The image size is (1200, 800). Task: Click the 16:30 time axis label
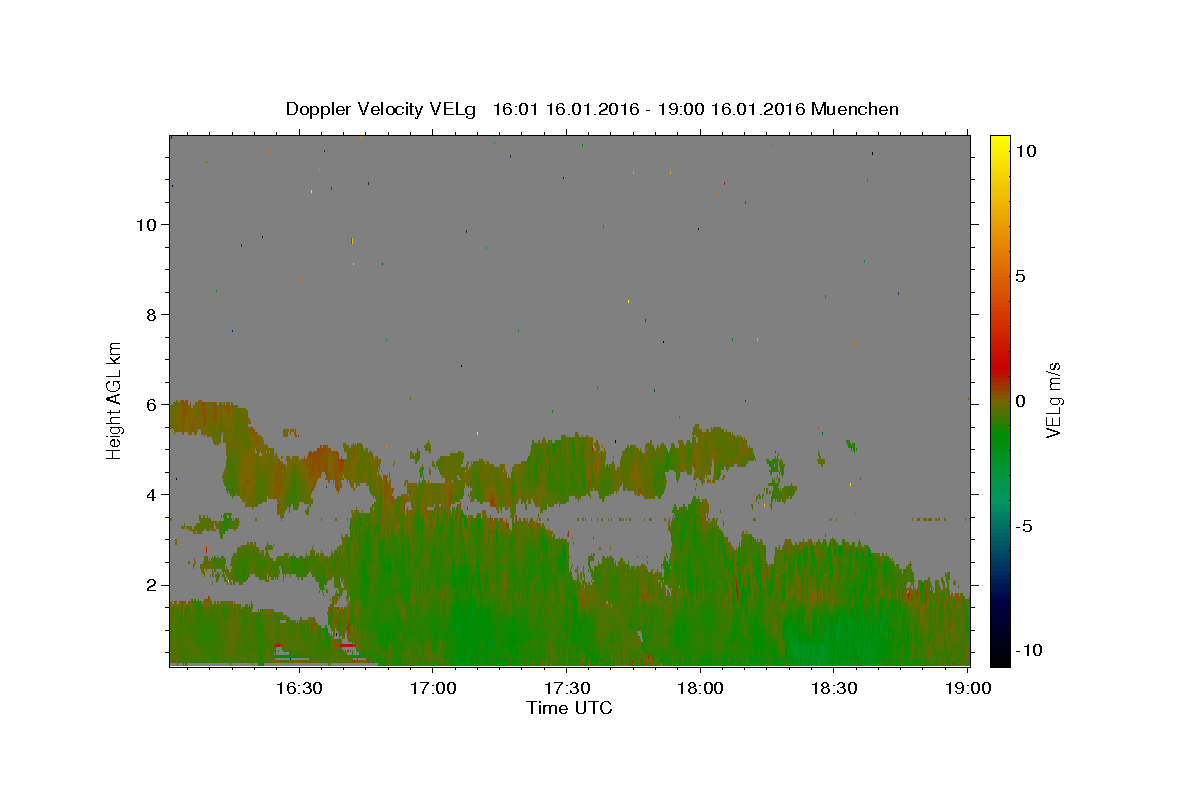point(298,688)
